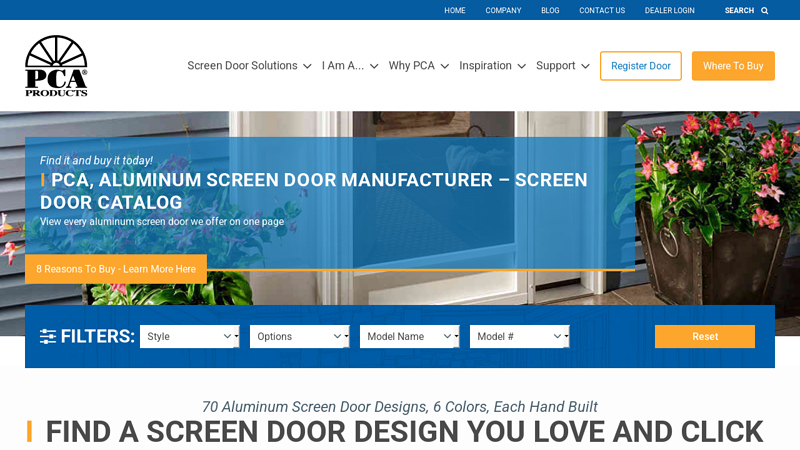Viewport: 800px width, 450px height.
Task: Click the chevron beside Support
Action: 586,66
